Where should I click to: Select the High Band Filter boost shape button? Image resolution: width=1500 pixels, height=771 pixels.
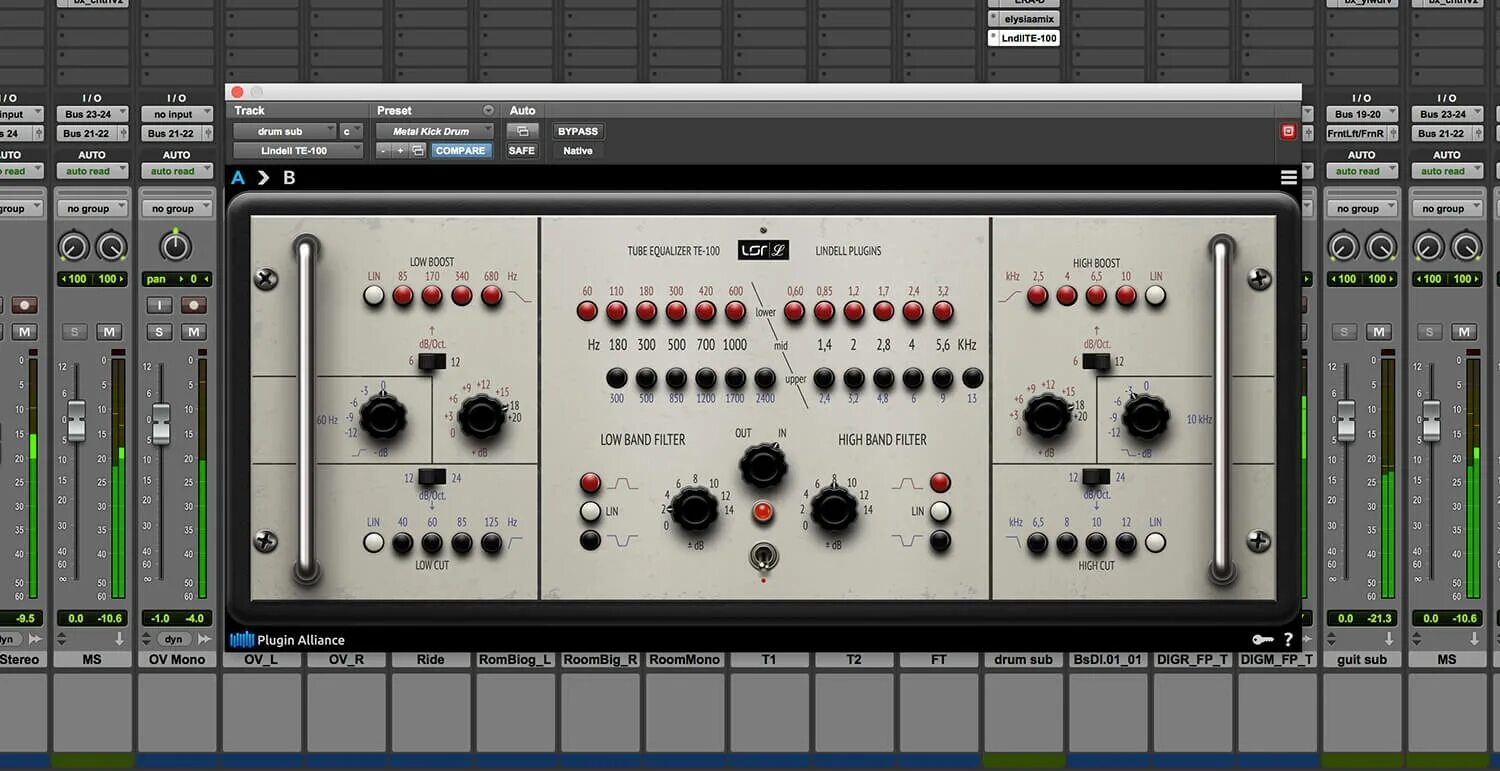pos(939,483)
